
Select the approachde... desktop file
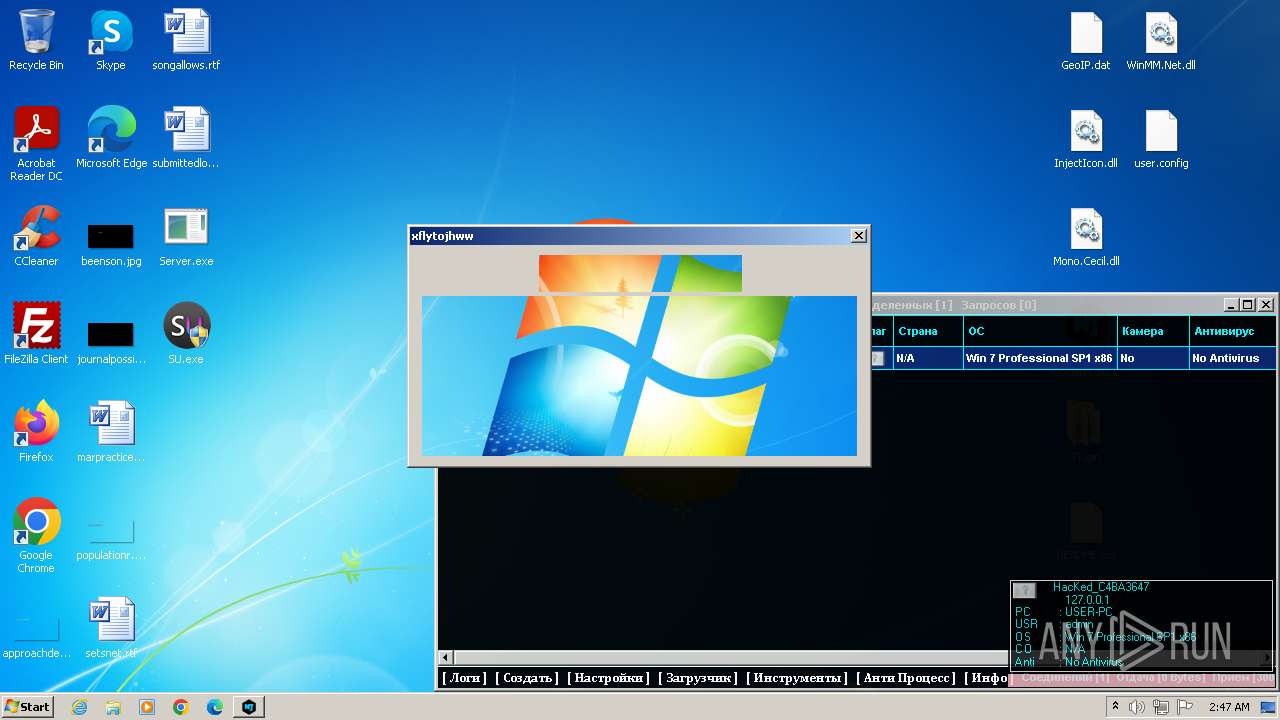coord(36,638)
